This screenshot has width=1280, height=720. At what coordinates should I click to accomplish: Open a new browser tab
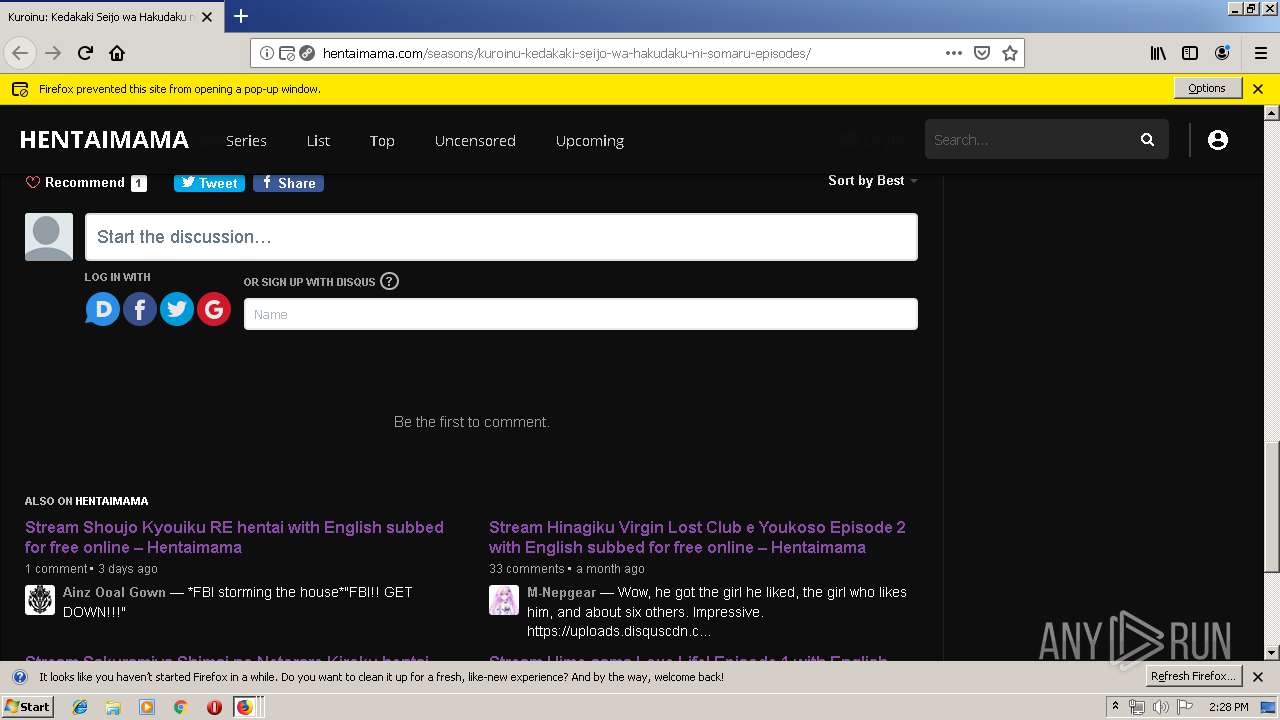tap(241, 16)
